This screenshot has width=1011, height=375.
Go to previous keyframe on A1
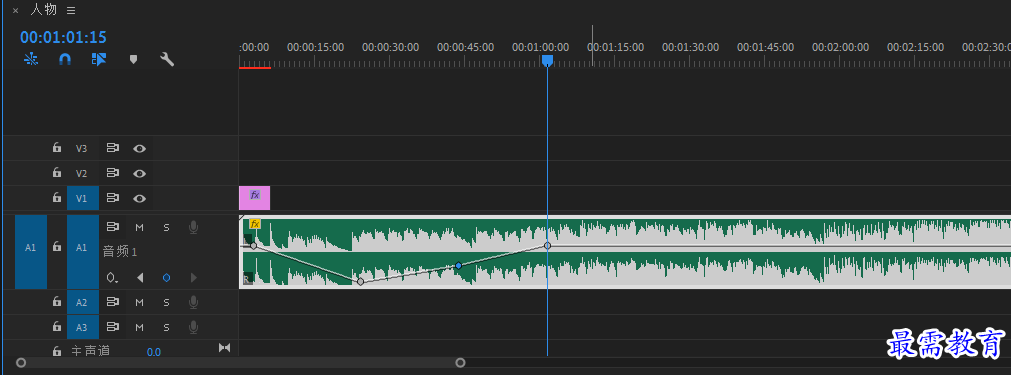coord(140,278)
